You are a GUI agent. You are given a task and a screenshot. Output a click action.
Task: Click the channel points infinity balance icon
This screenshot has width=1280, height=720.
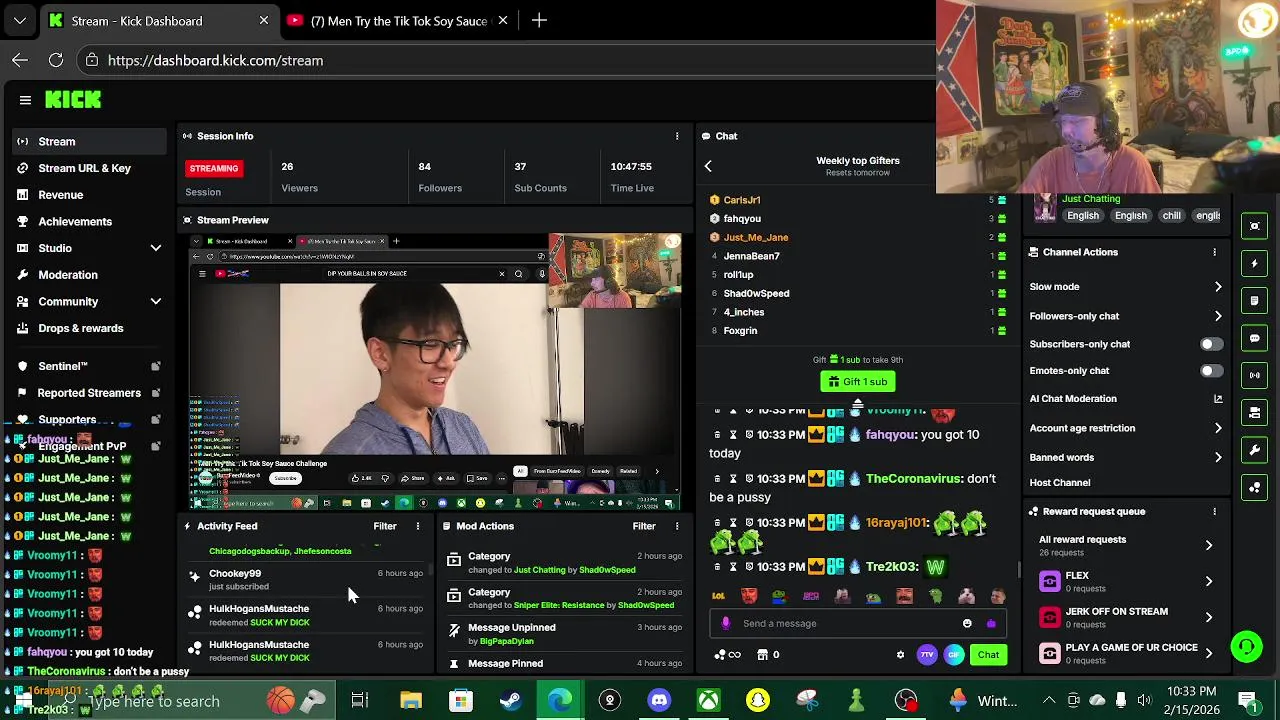[x=727, y=655]
